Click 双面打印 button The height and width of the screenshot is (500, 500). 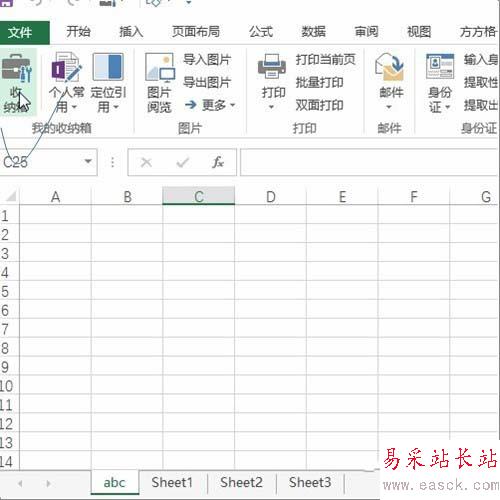[x=319, y=105]
